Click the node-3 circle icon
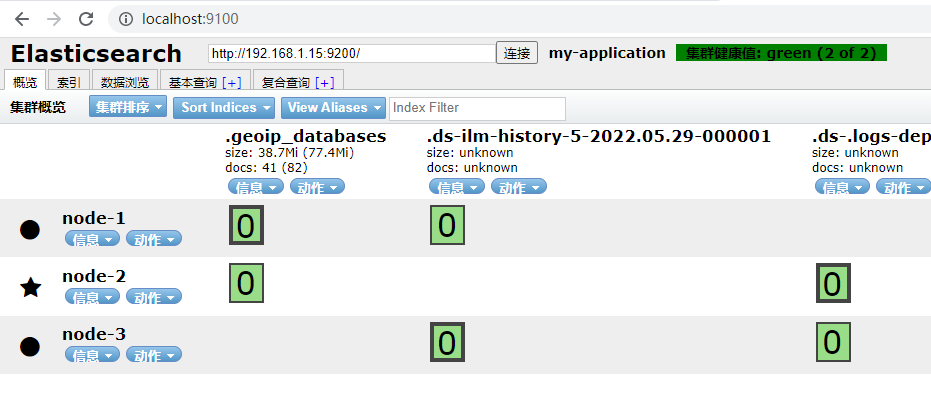931x401 pixels. (30, 346)
